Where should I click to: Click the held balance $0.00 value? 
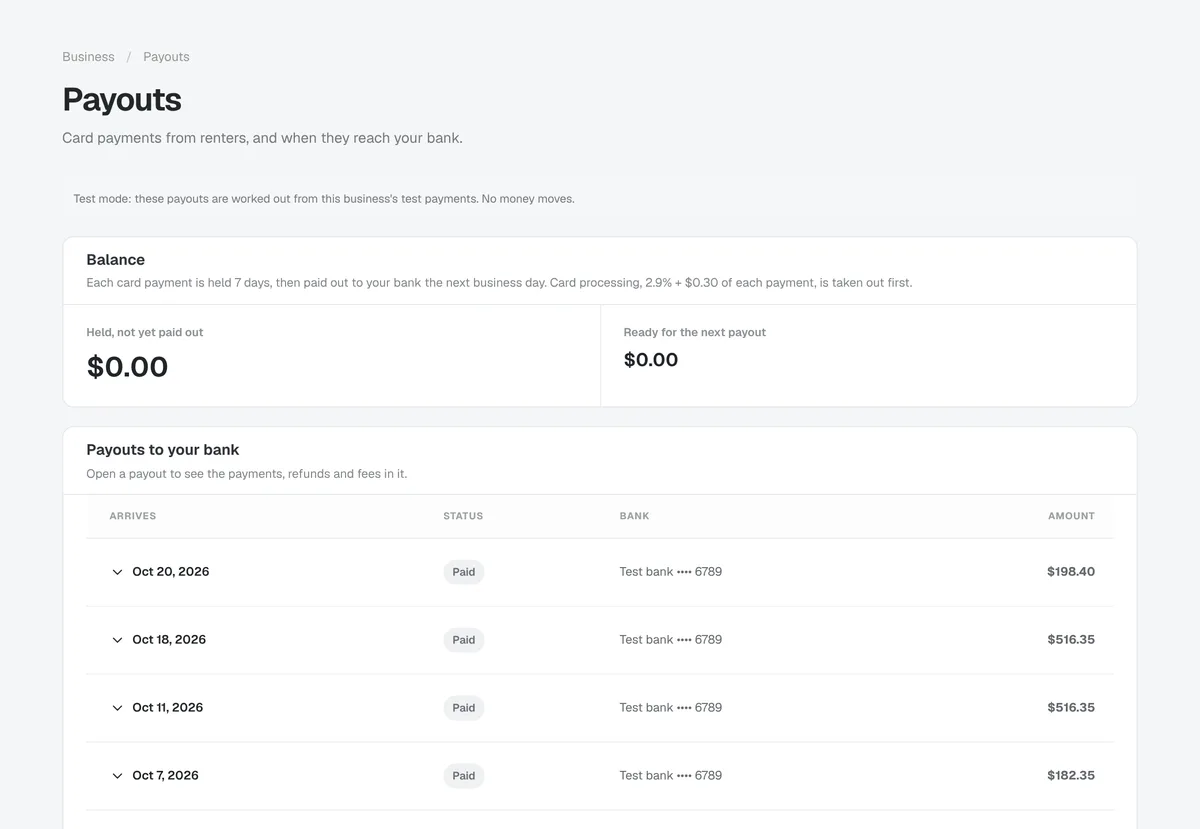(127, 367)
